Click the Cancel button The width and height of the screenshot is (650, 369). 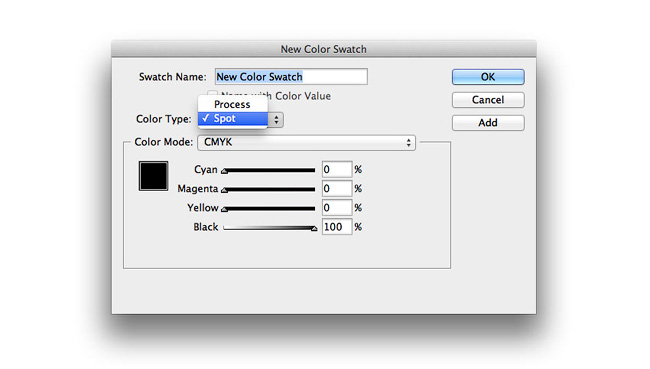click(488, 100)
